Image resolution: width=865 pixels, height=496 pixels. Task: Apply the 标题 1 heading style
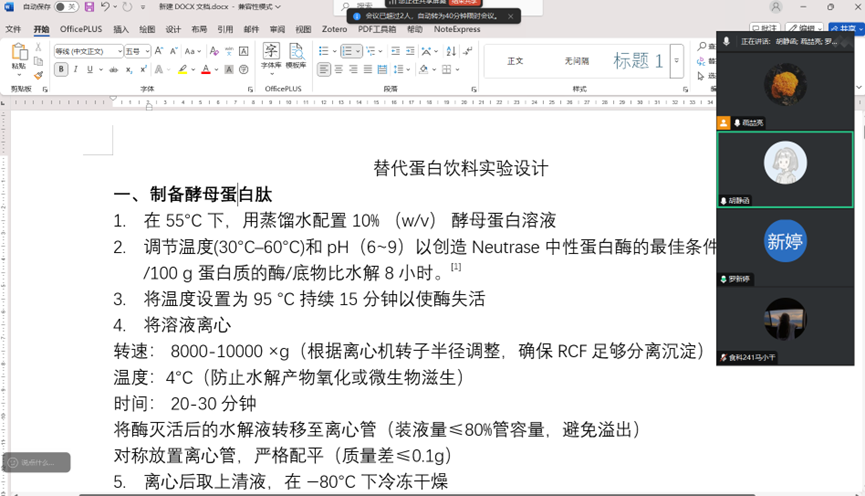[637, 61]
